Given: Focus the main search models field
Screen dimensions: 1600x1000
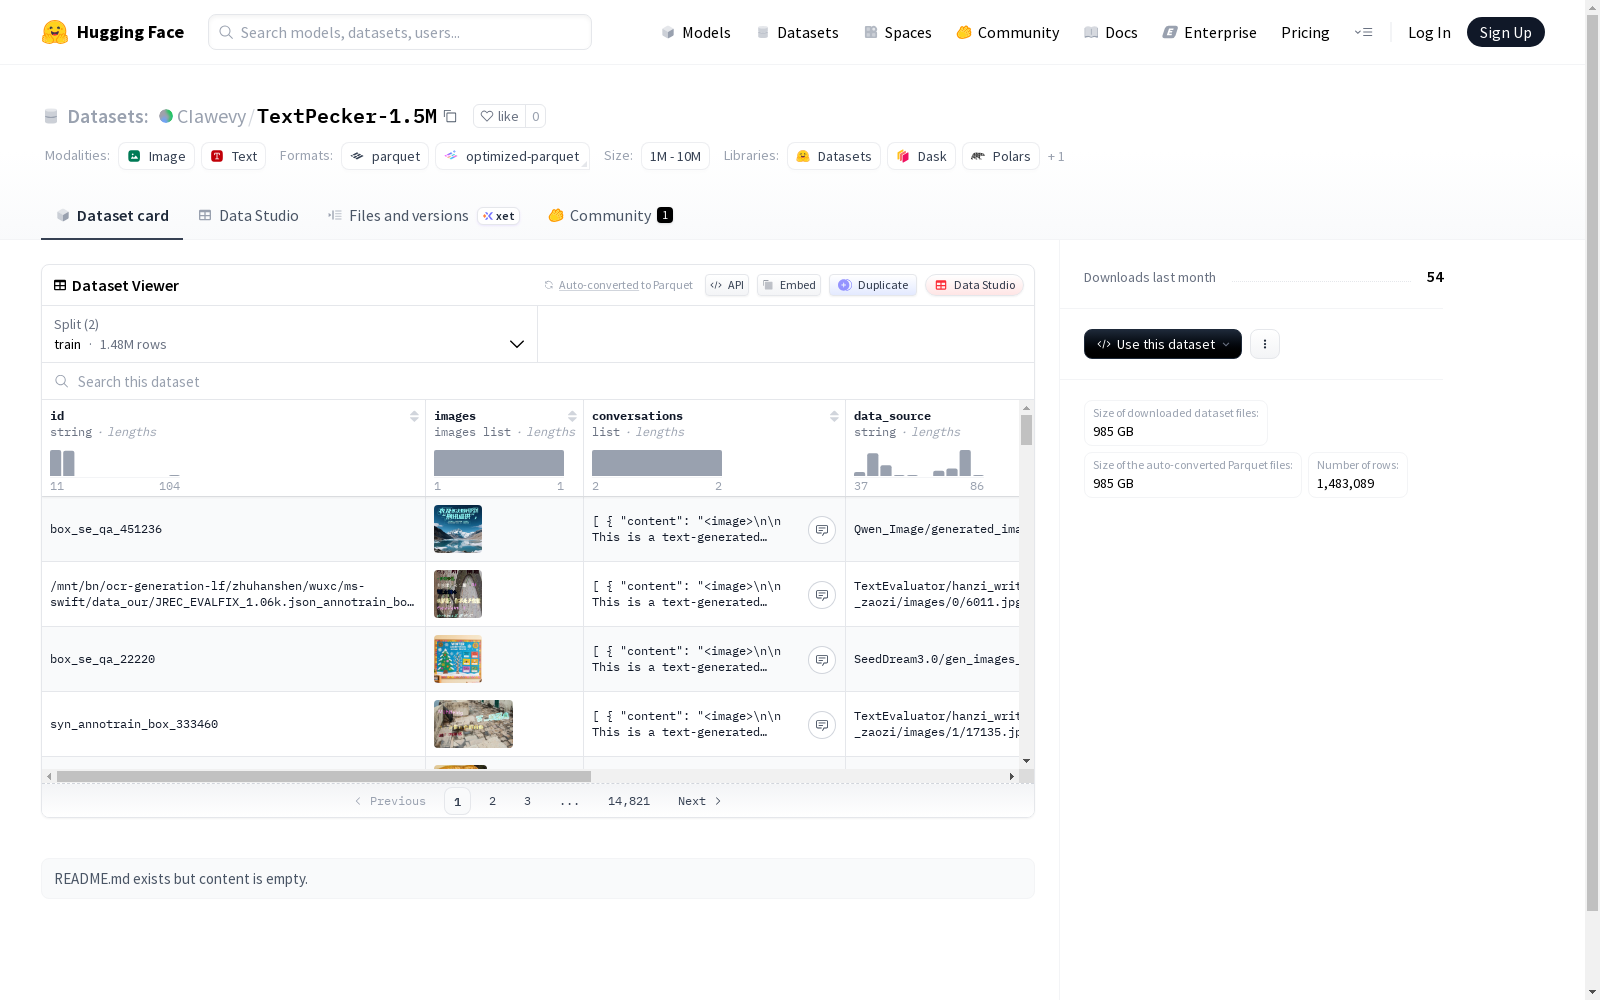Looking at the screenshot, I should coord(400,32).
